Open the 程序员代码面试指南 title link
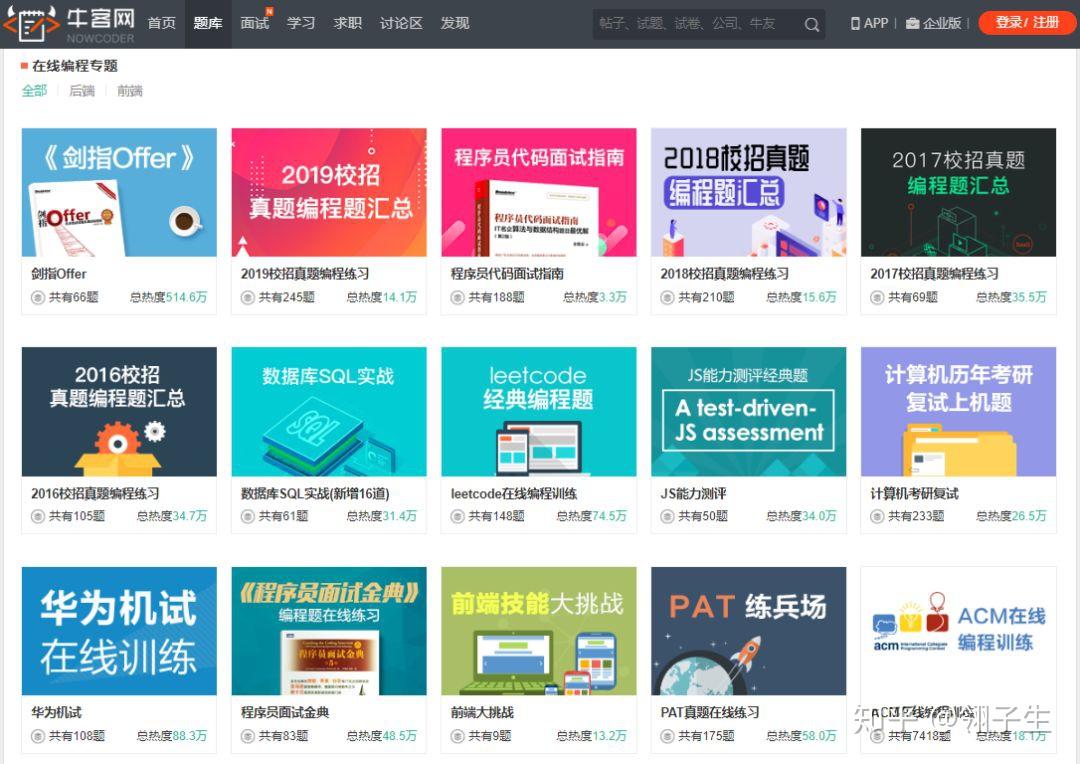 [x=508, y=273]
